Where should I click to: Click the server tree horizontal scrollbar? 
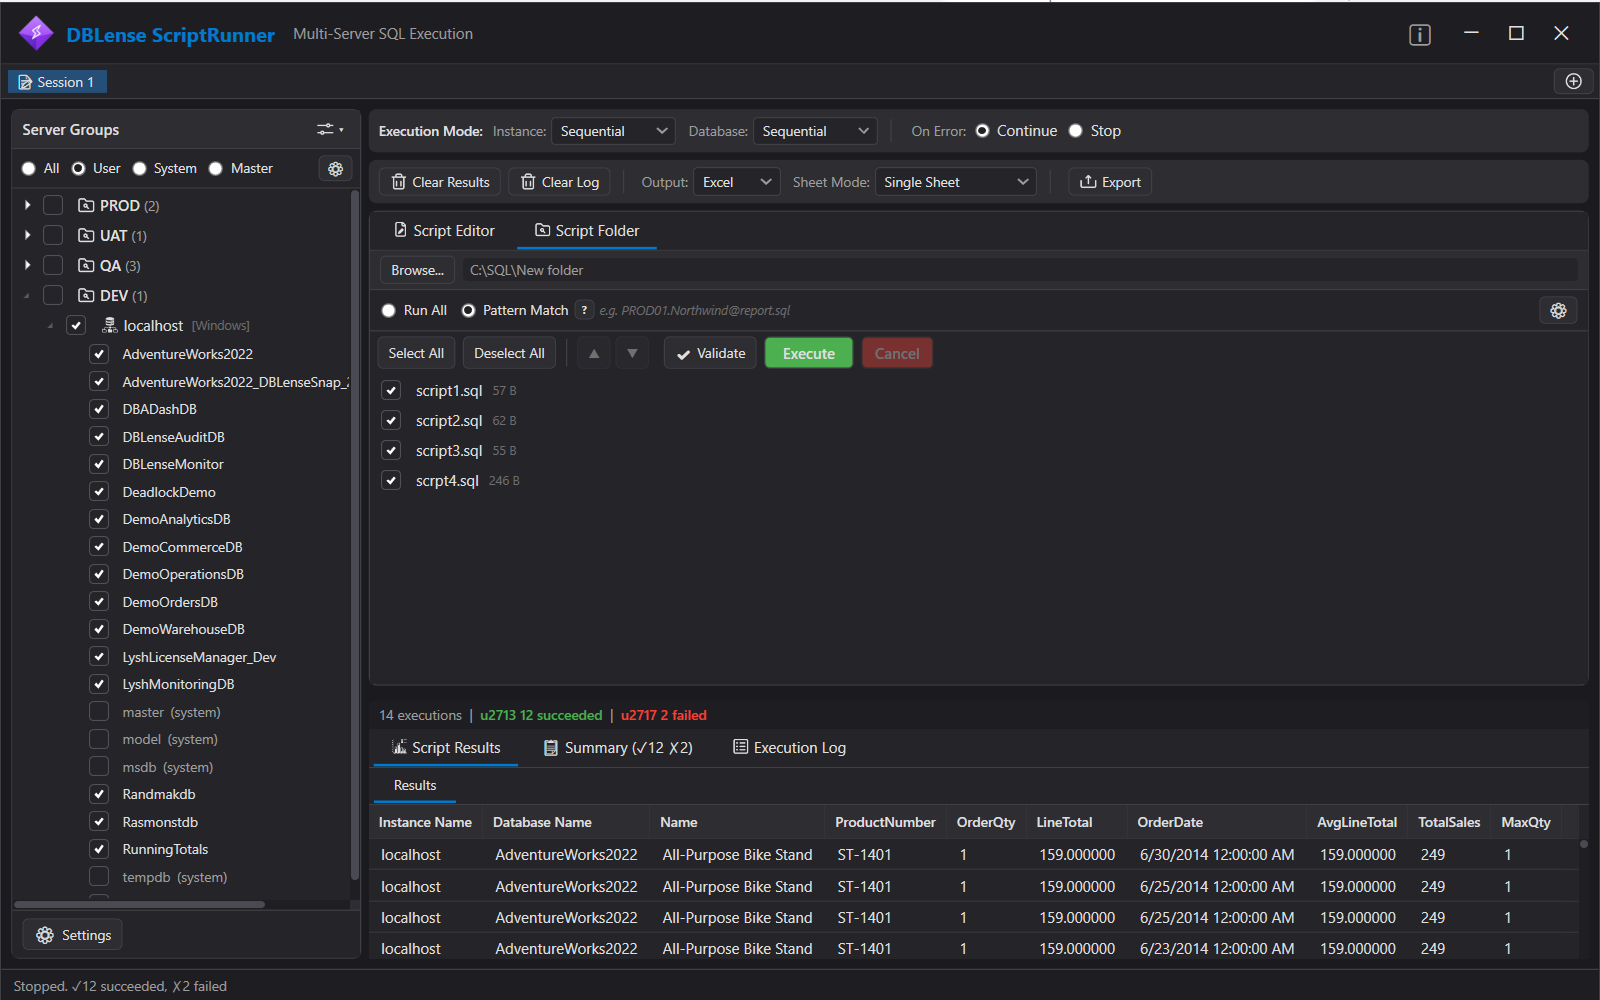(140, 904)
